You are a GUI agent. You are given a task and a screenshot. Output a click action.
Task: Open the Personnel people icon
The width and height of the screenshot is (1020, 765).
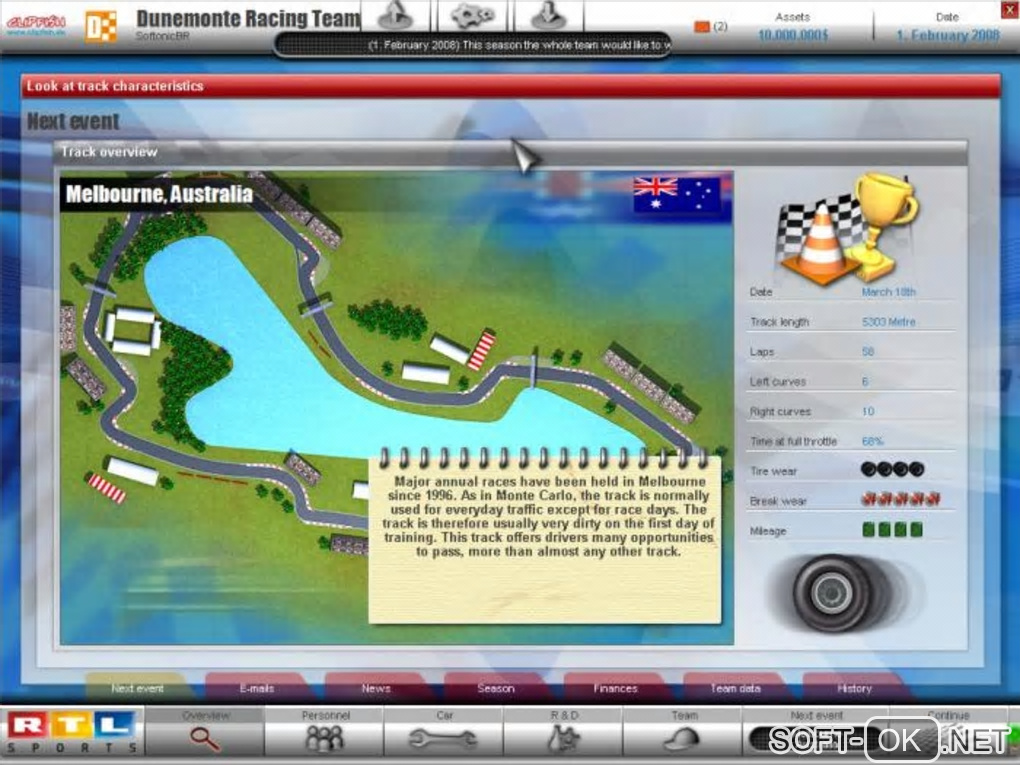pyautogui.click(x=325, y=738)
